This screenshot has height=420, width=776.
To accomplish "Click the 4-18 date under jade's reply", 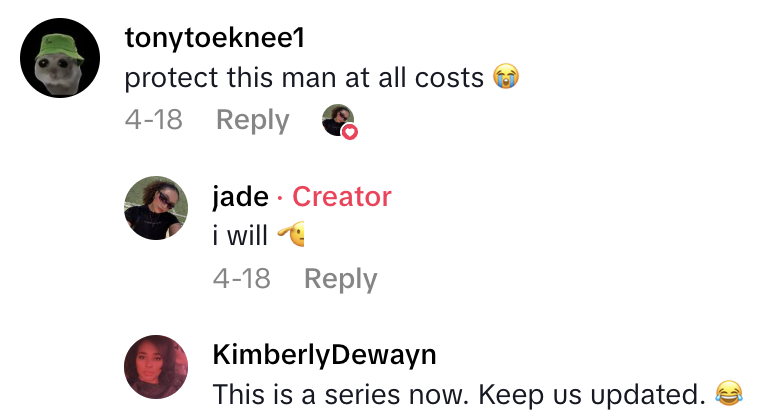I will 242,279.
